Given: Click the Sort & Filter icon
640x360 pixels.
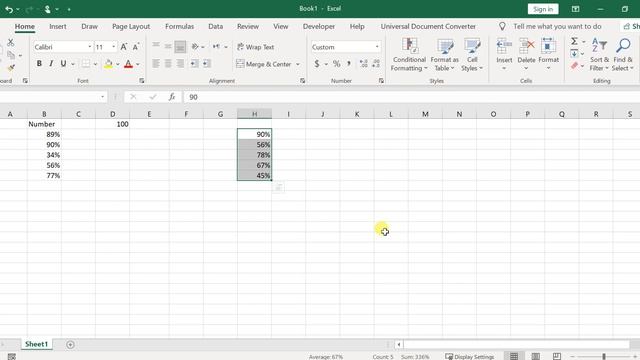Looking at the screenshot, I should (599, 45).
